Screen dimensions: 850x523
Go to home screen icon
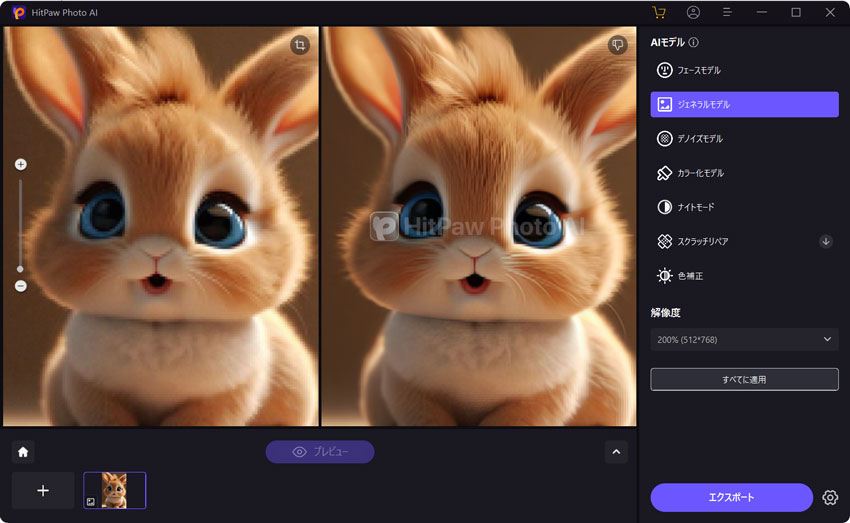(23, 452)
